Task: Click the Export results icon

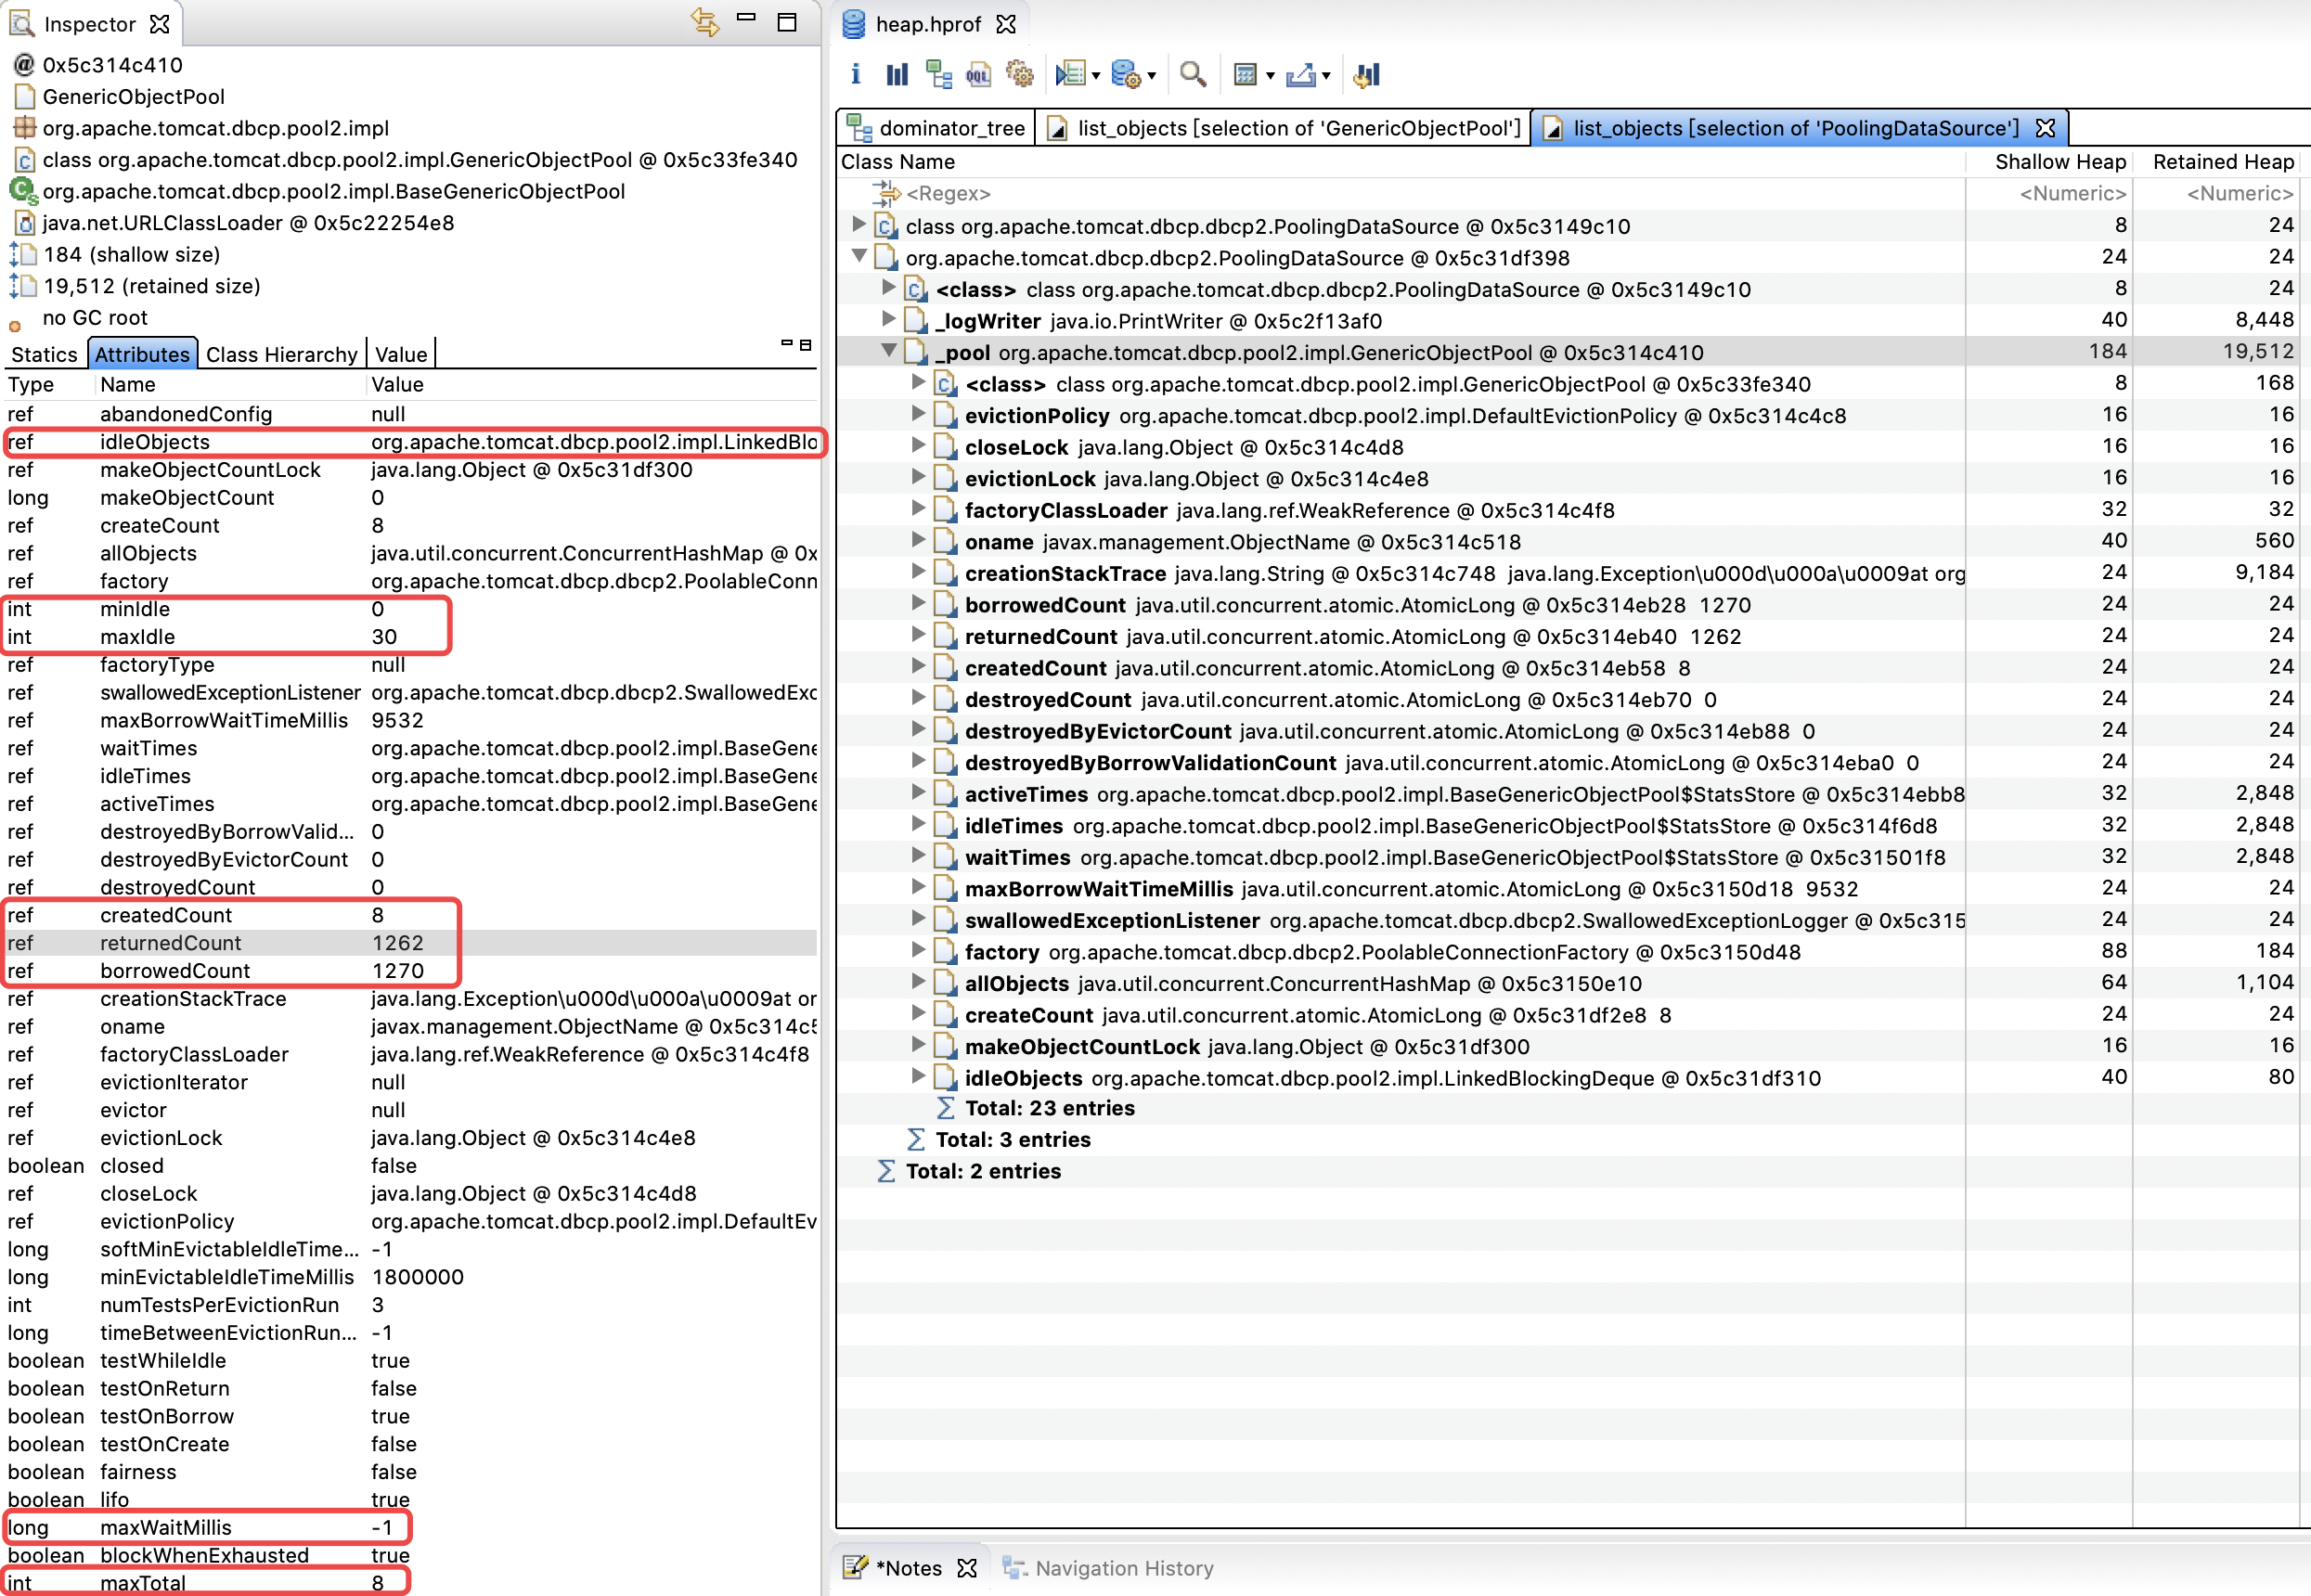Action: coord(1300,74)
